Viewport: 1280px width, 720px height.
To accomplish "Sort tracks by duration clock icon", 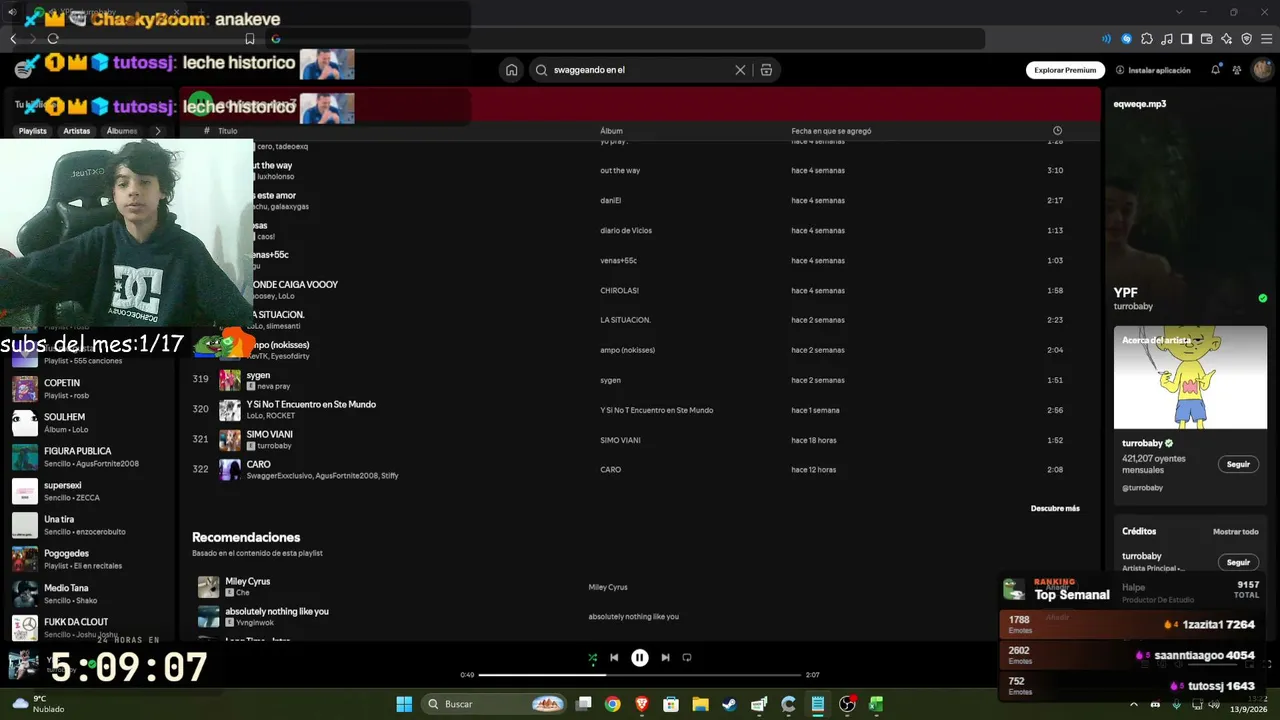I will point(1057,131).
